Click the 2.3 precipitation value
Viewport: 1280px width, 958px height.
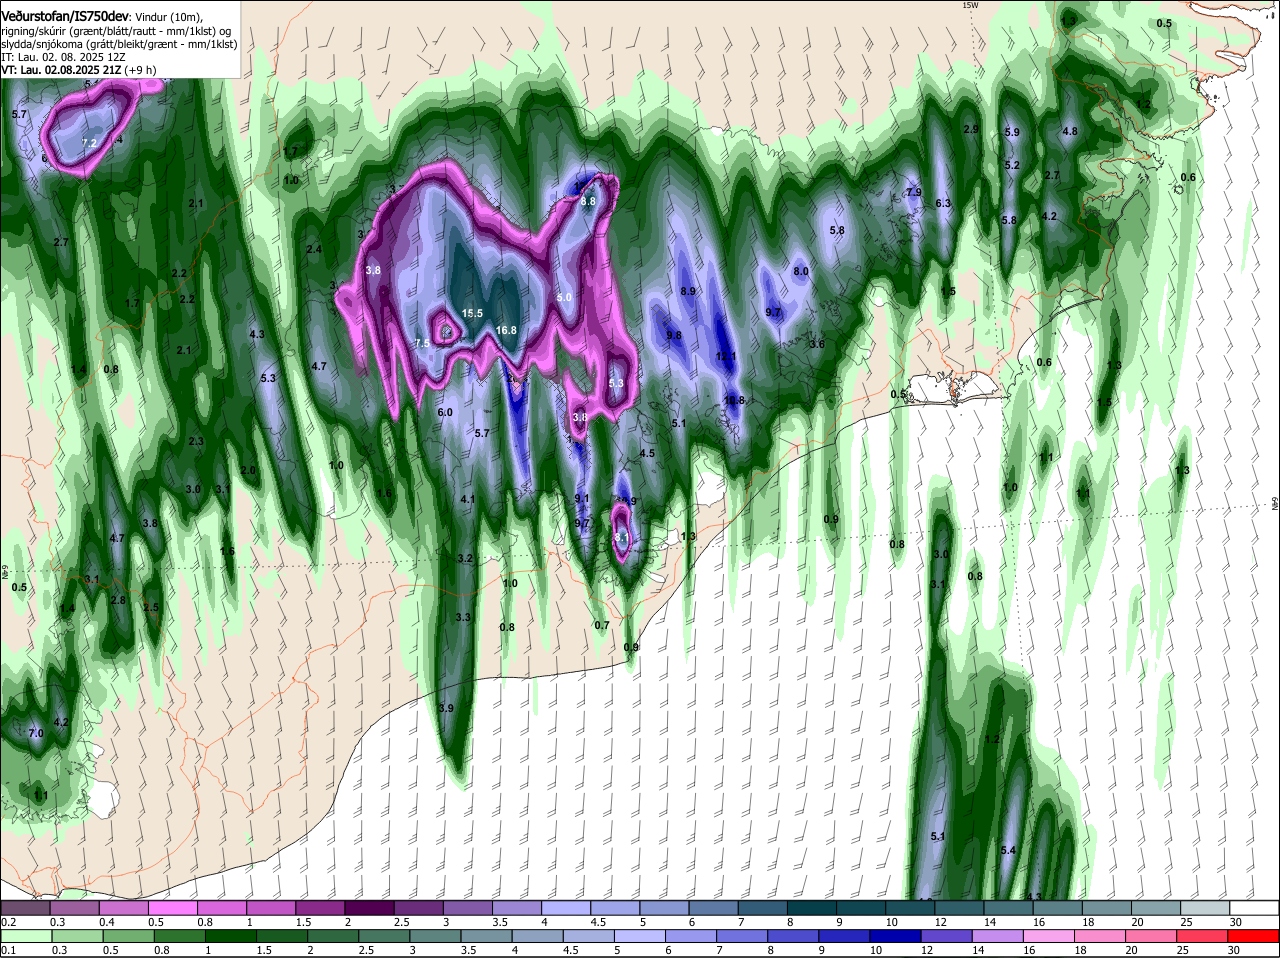tap(196, 441)
